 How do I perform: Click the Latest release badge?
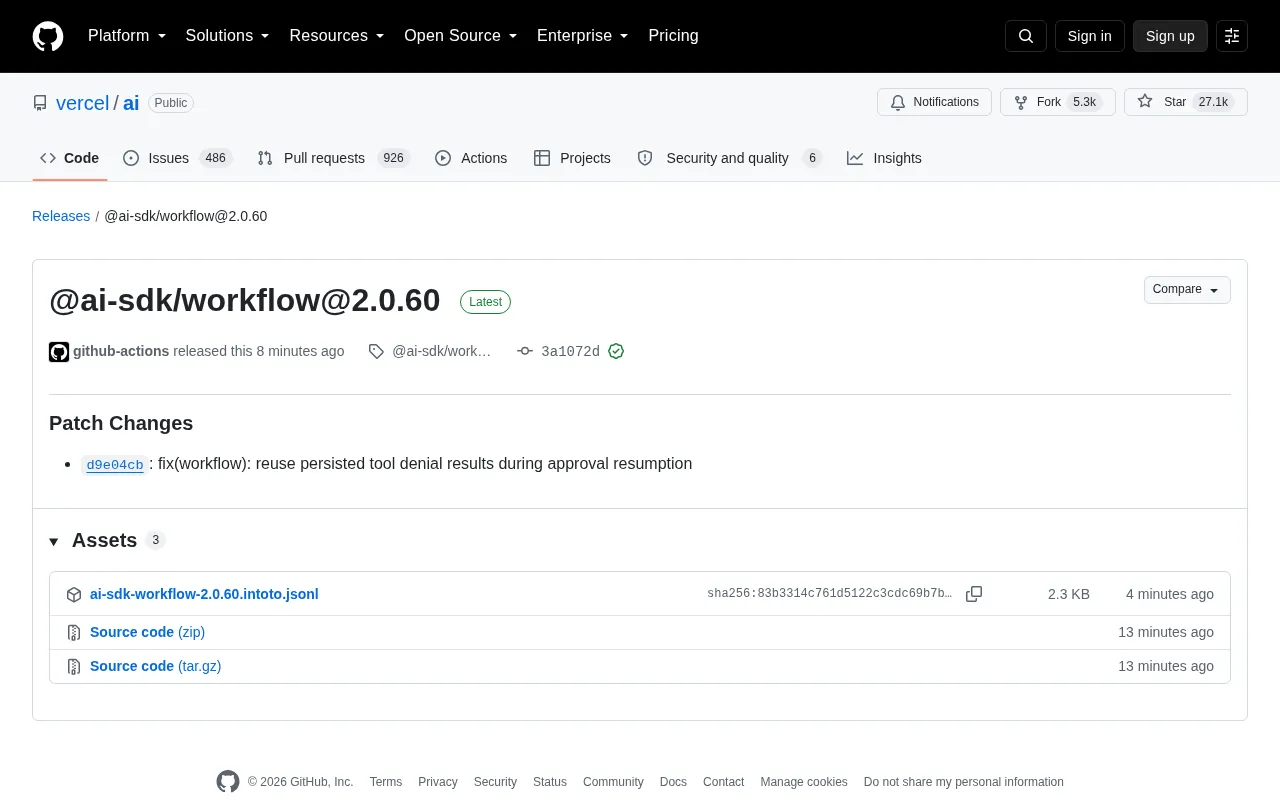pos(485,302)
